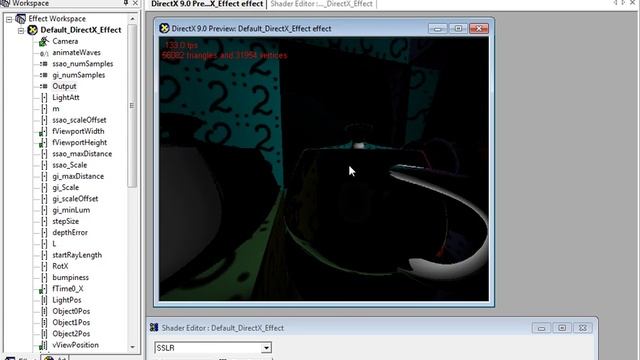Click the ssao_numSamples integer icon
640x360 pixels.
44,64
